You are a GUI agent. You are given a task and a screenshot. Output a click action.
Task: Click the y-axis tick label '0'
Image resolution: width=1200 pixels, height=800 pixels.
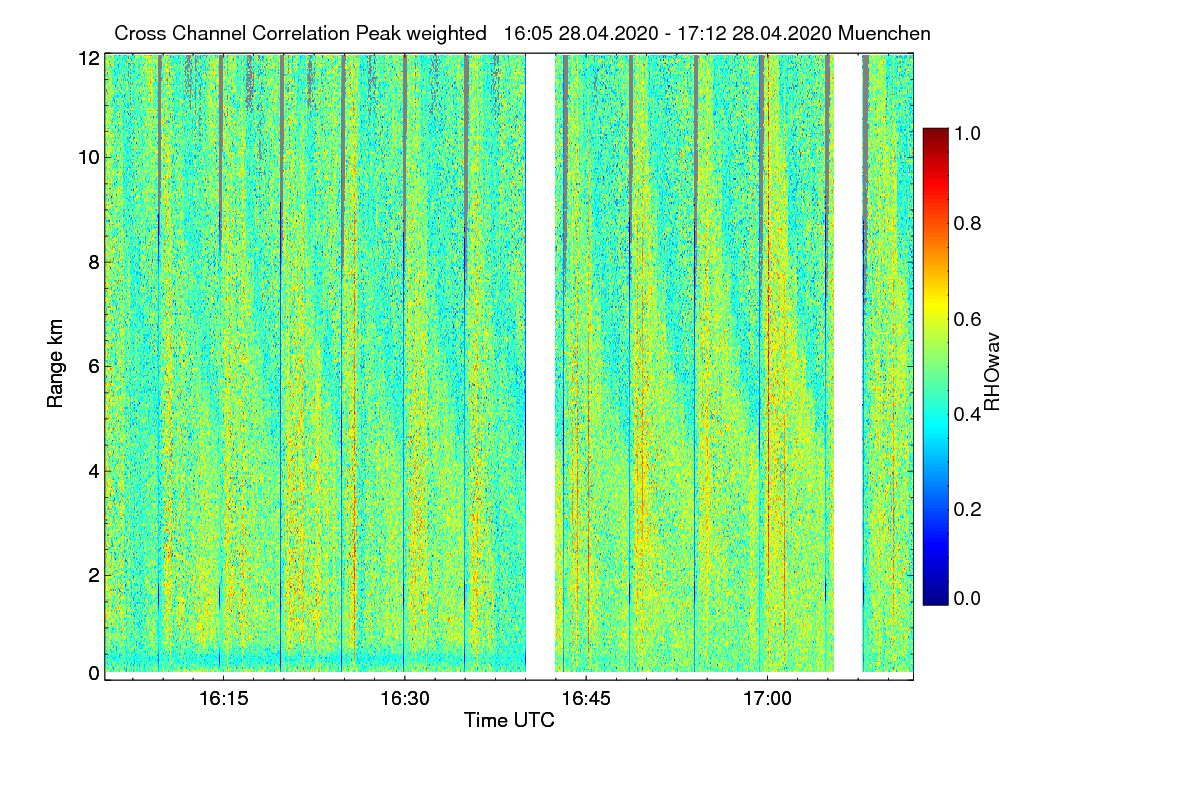click(94, 673)
